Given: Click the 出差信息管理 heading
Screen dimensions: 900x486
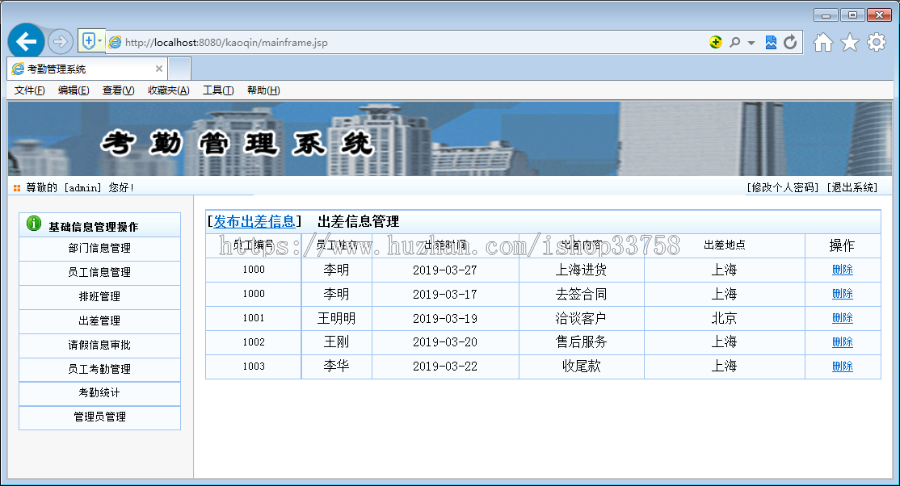Looking at the screenshot, I should [358, 221].
